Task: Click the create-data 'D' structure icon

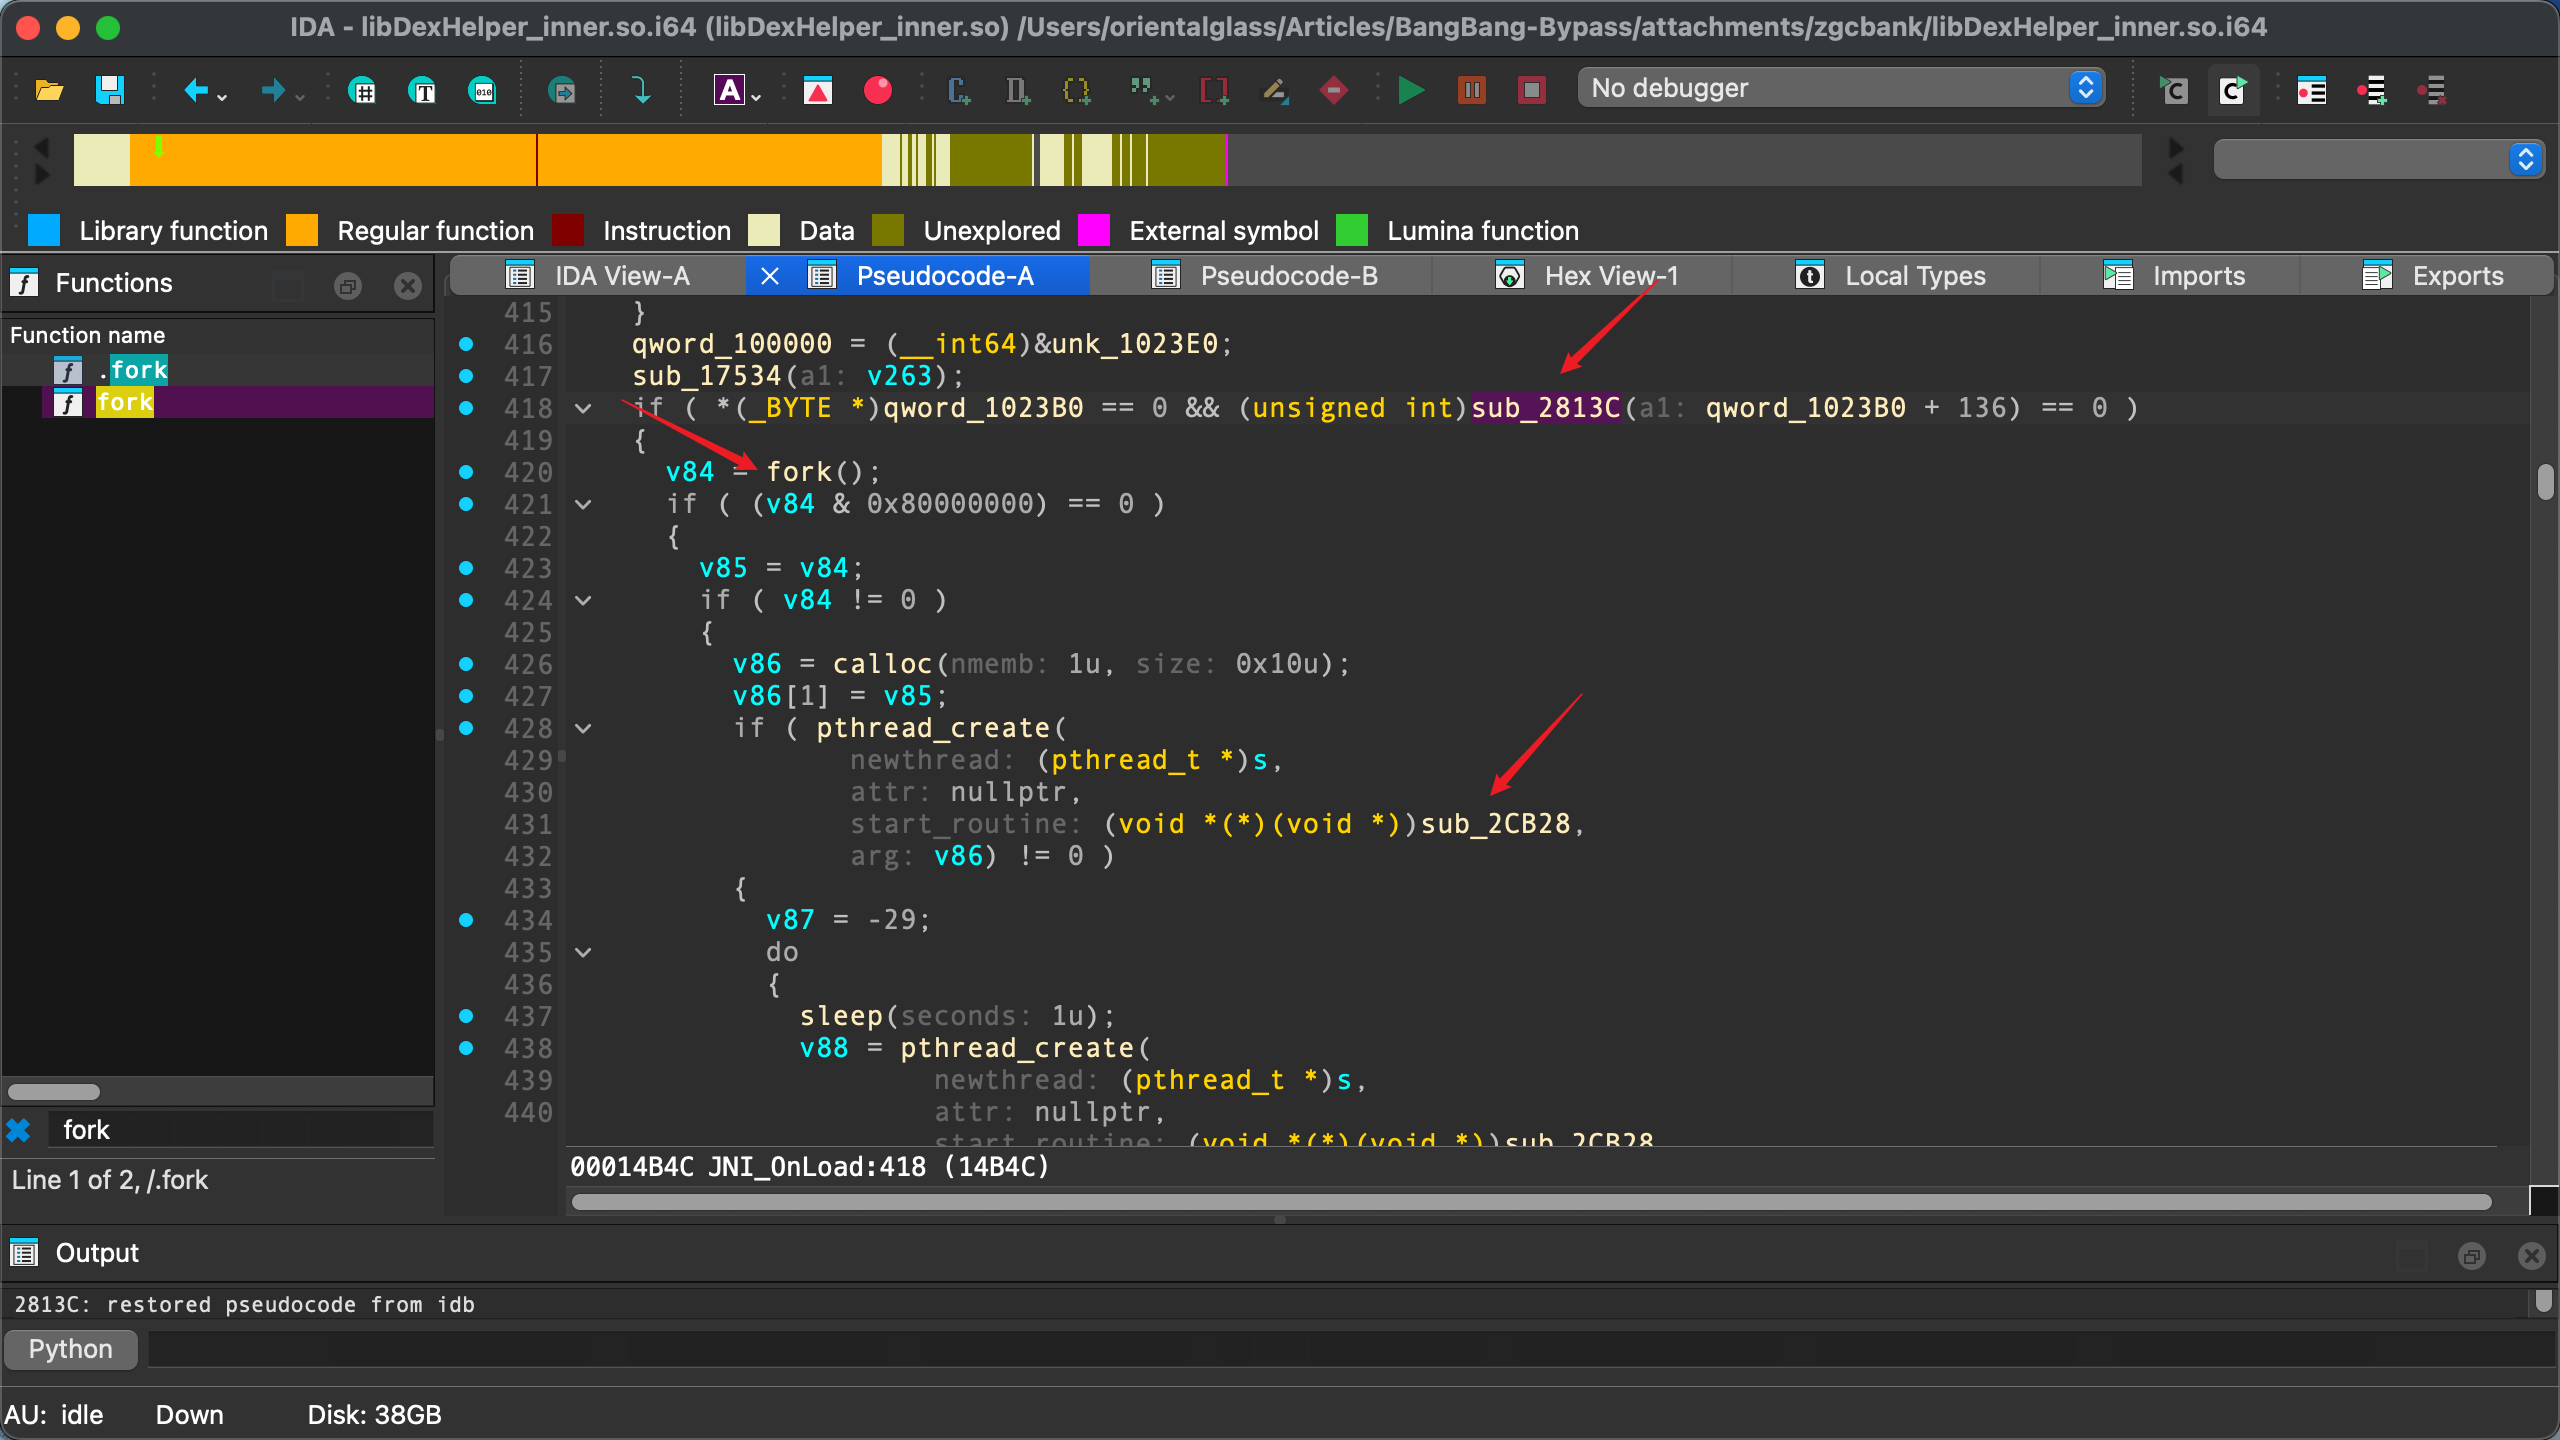Action: pyautogui.click(x=1017, y=90)
